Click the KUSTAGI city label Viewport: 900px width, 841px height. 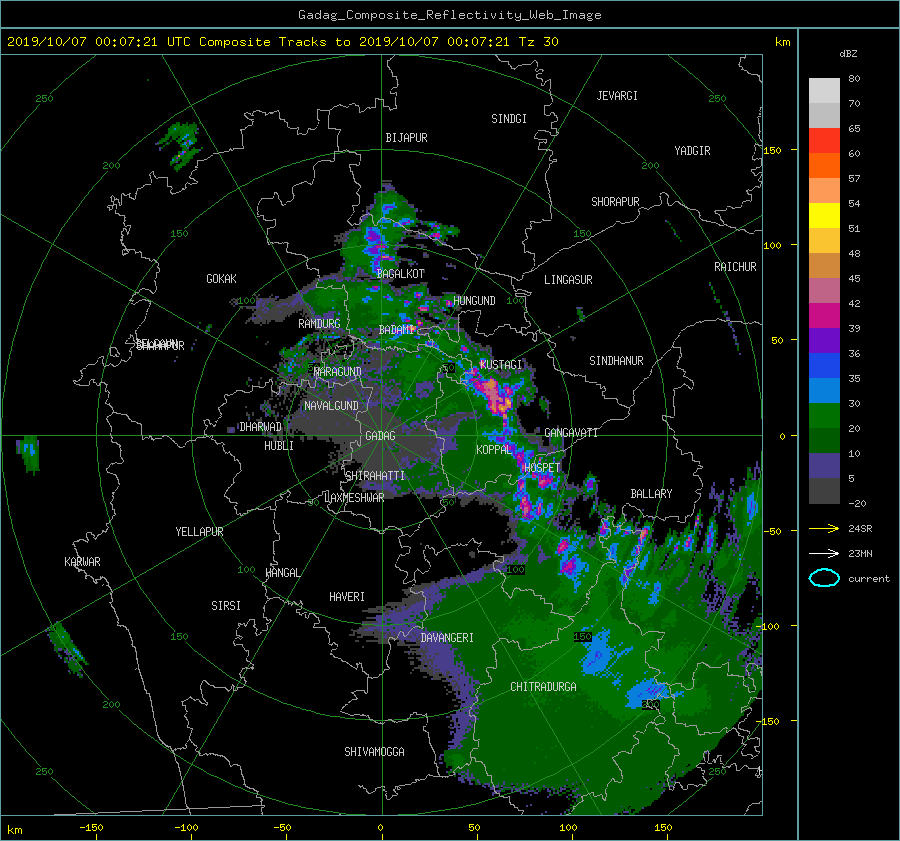click(501, 365)
